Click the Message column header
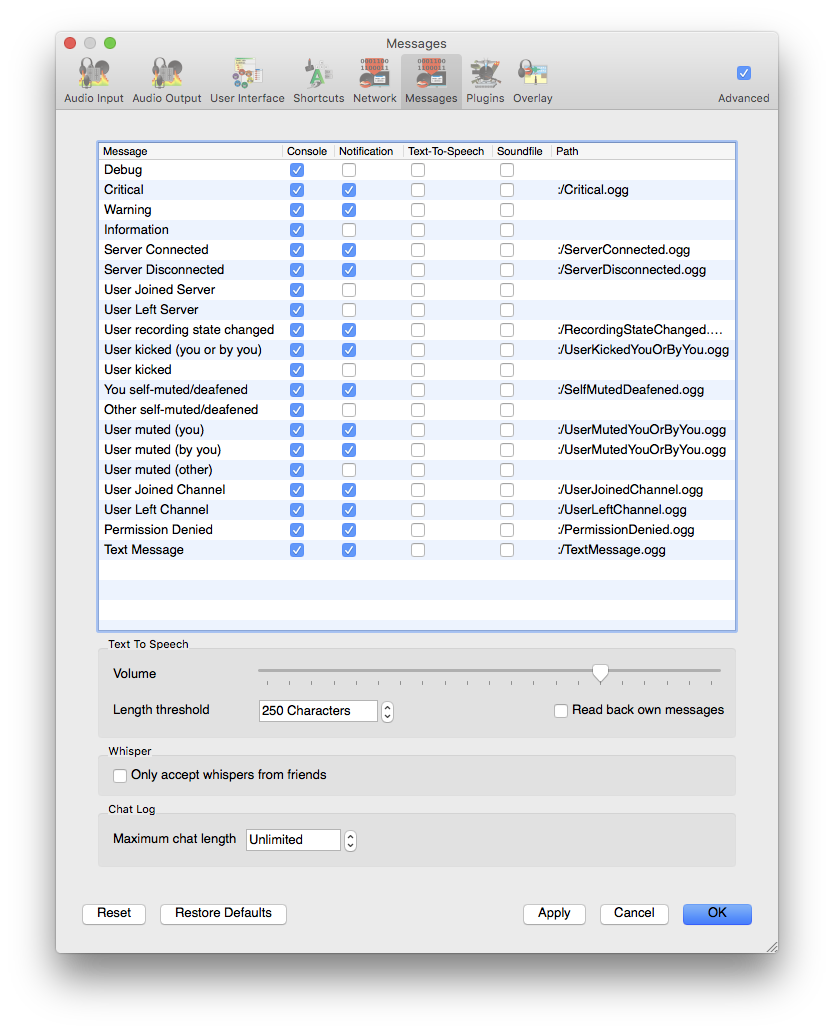 tap(190, 151)
